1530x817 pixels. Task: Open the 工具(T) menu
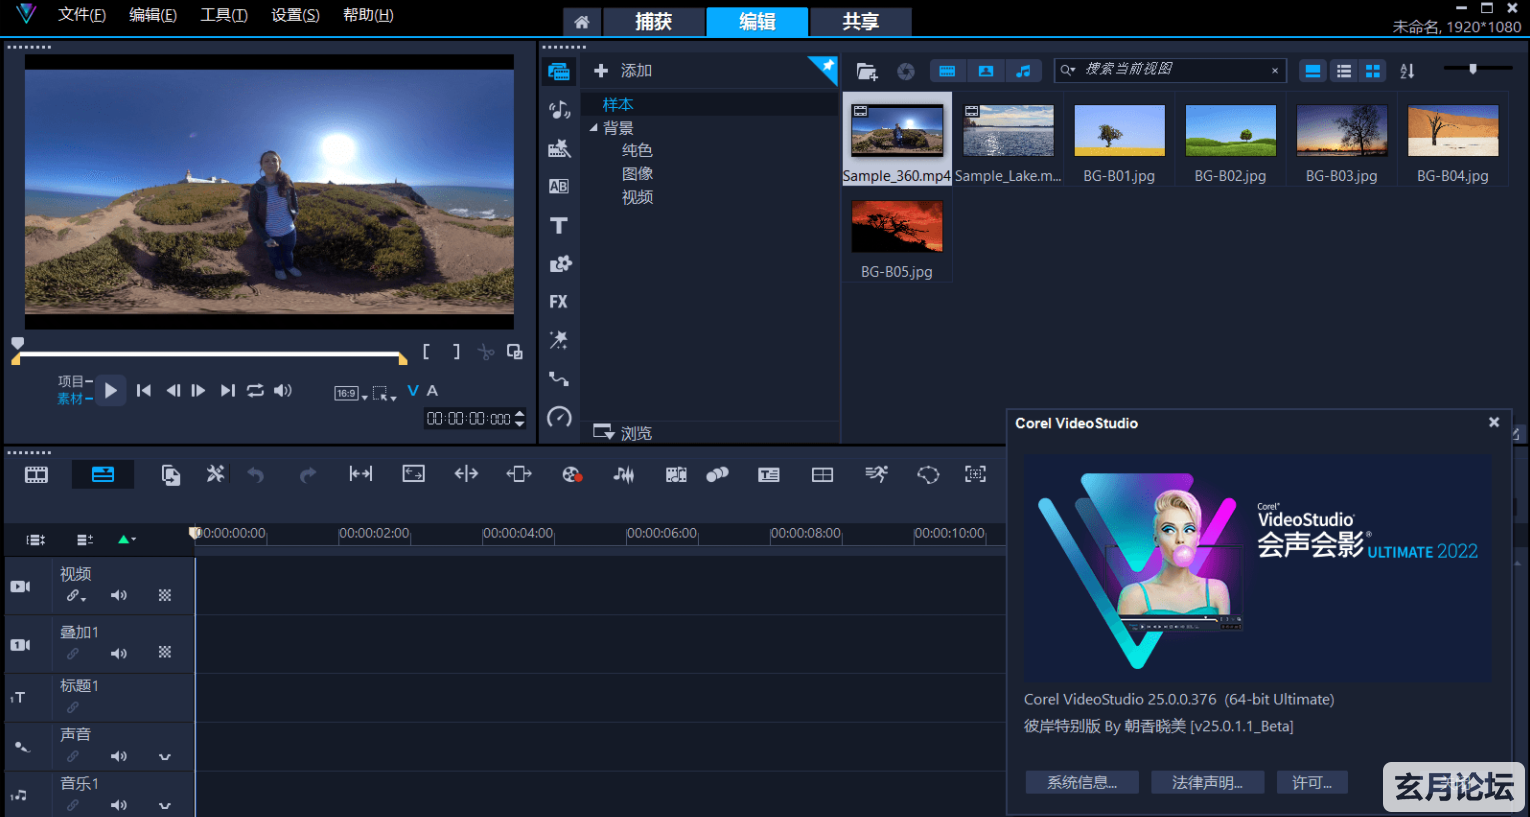coord(224,15)
